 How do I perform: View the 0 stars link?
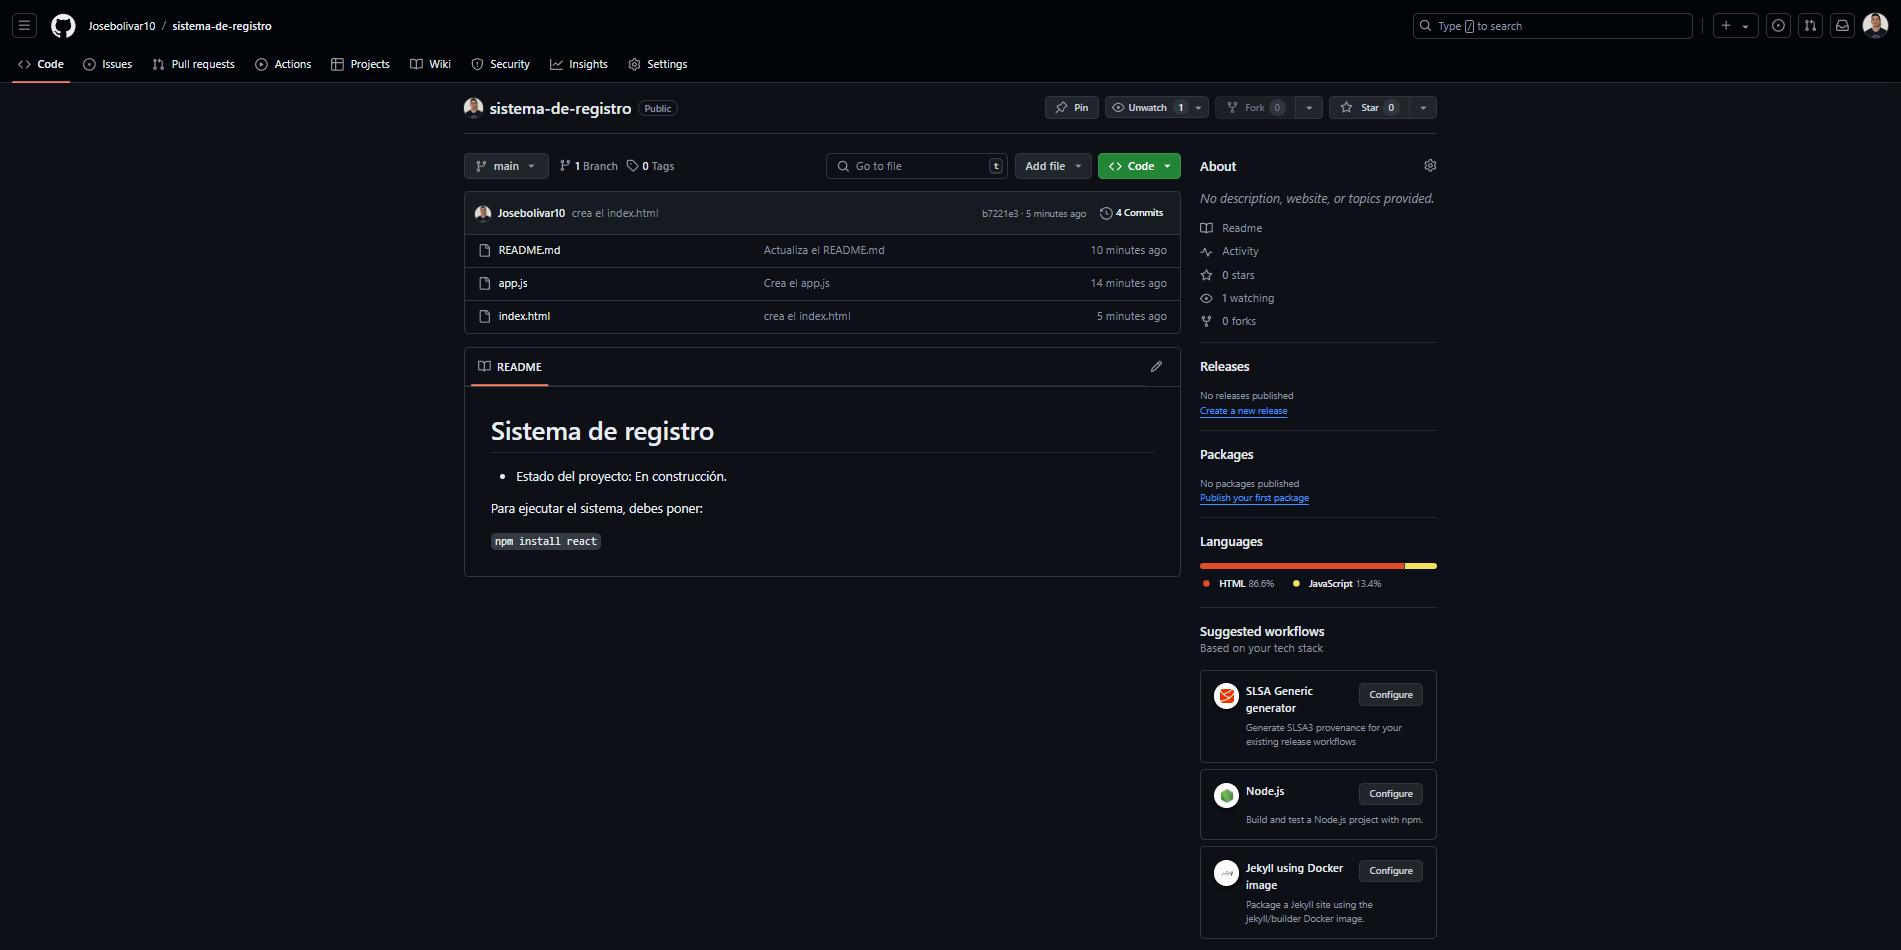(x=1227, y=275)
